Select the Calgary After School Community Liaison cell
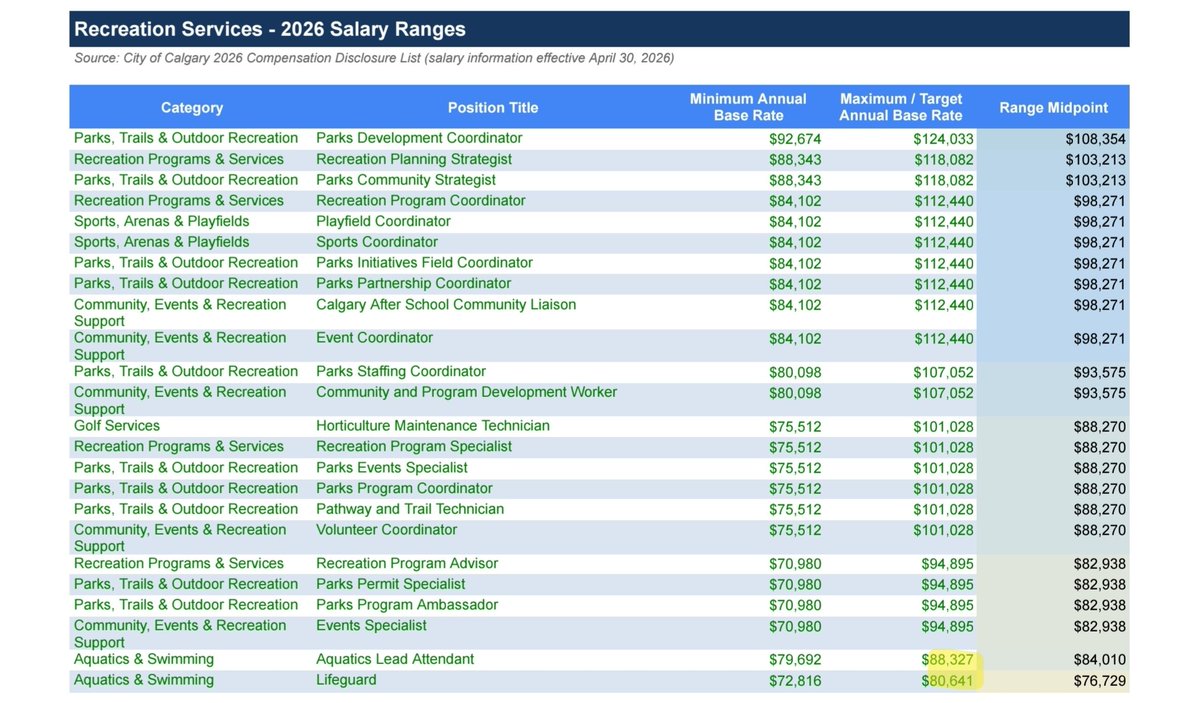This screenshot has width=1200, height=703. click(446, 305)
